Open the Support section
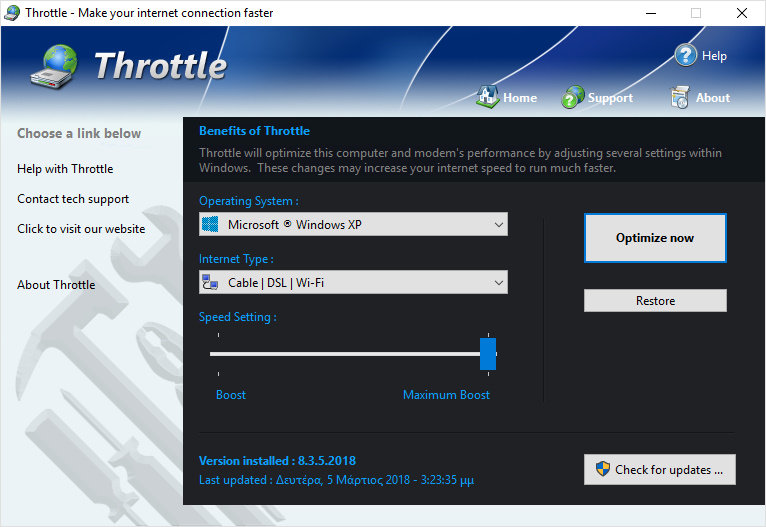The image size is (766, 527). pyautogui.click(x=610, y=98)
